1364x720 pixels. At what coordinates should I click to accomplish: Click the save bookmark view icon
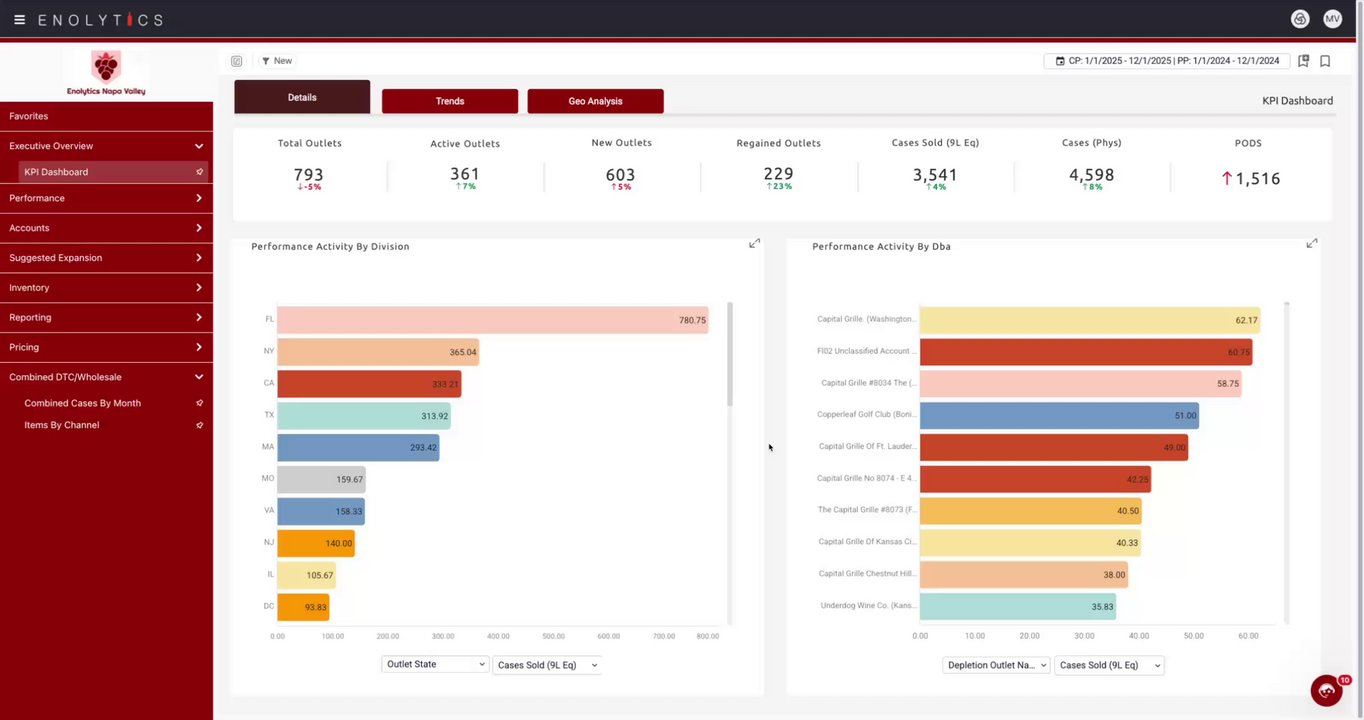[x=1304, y=61]
